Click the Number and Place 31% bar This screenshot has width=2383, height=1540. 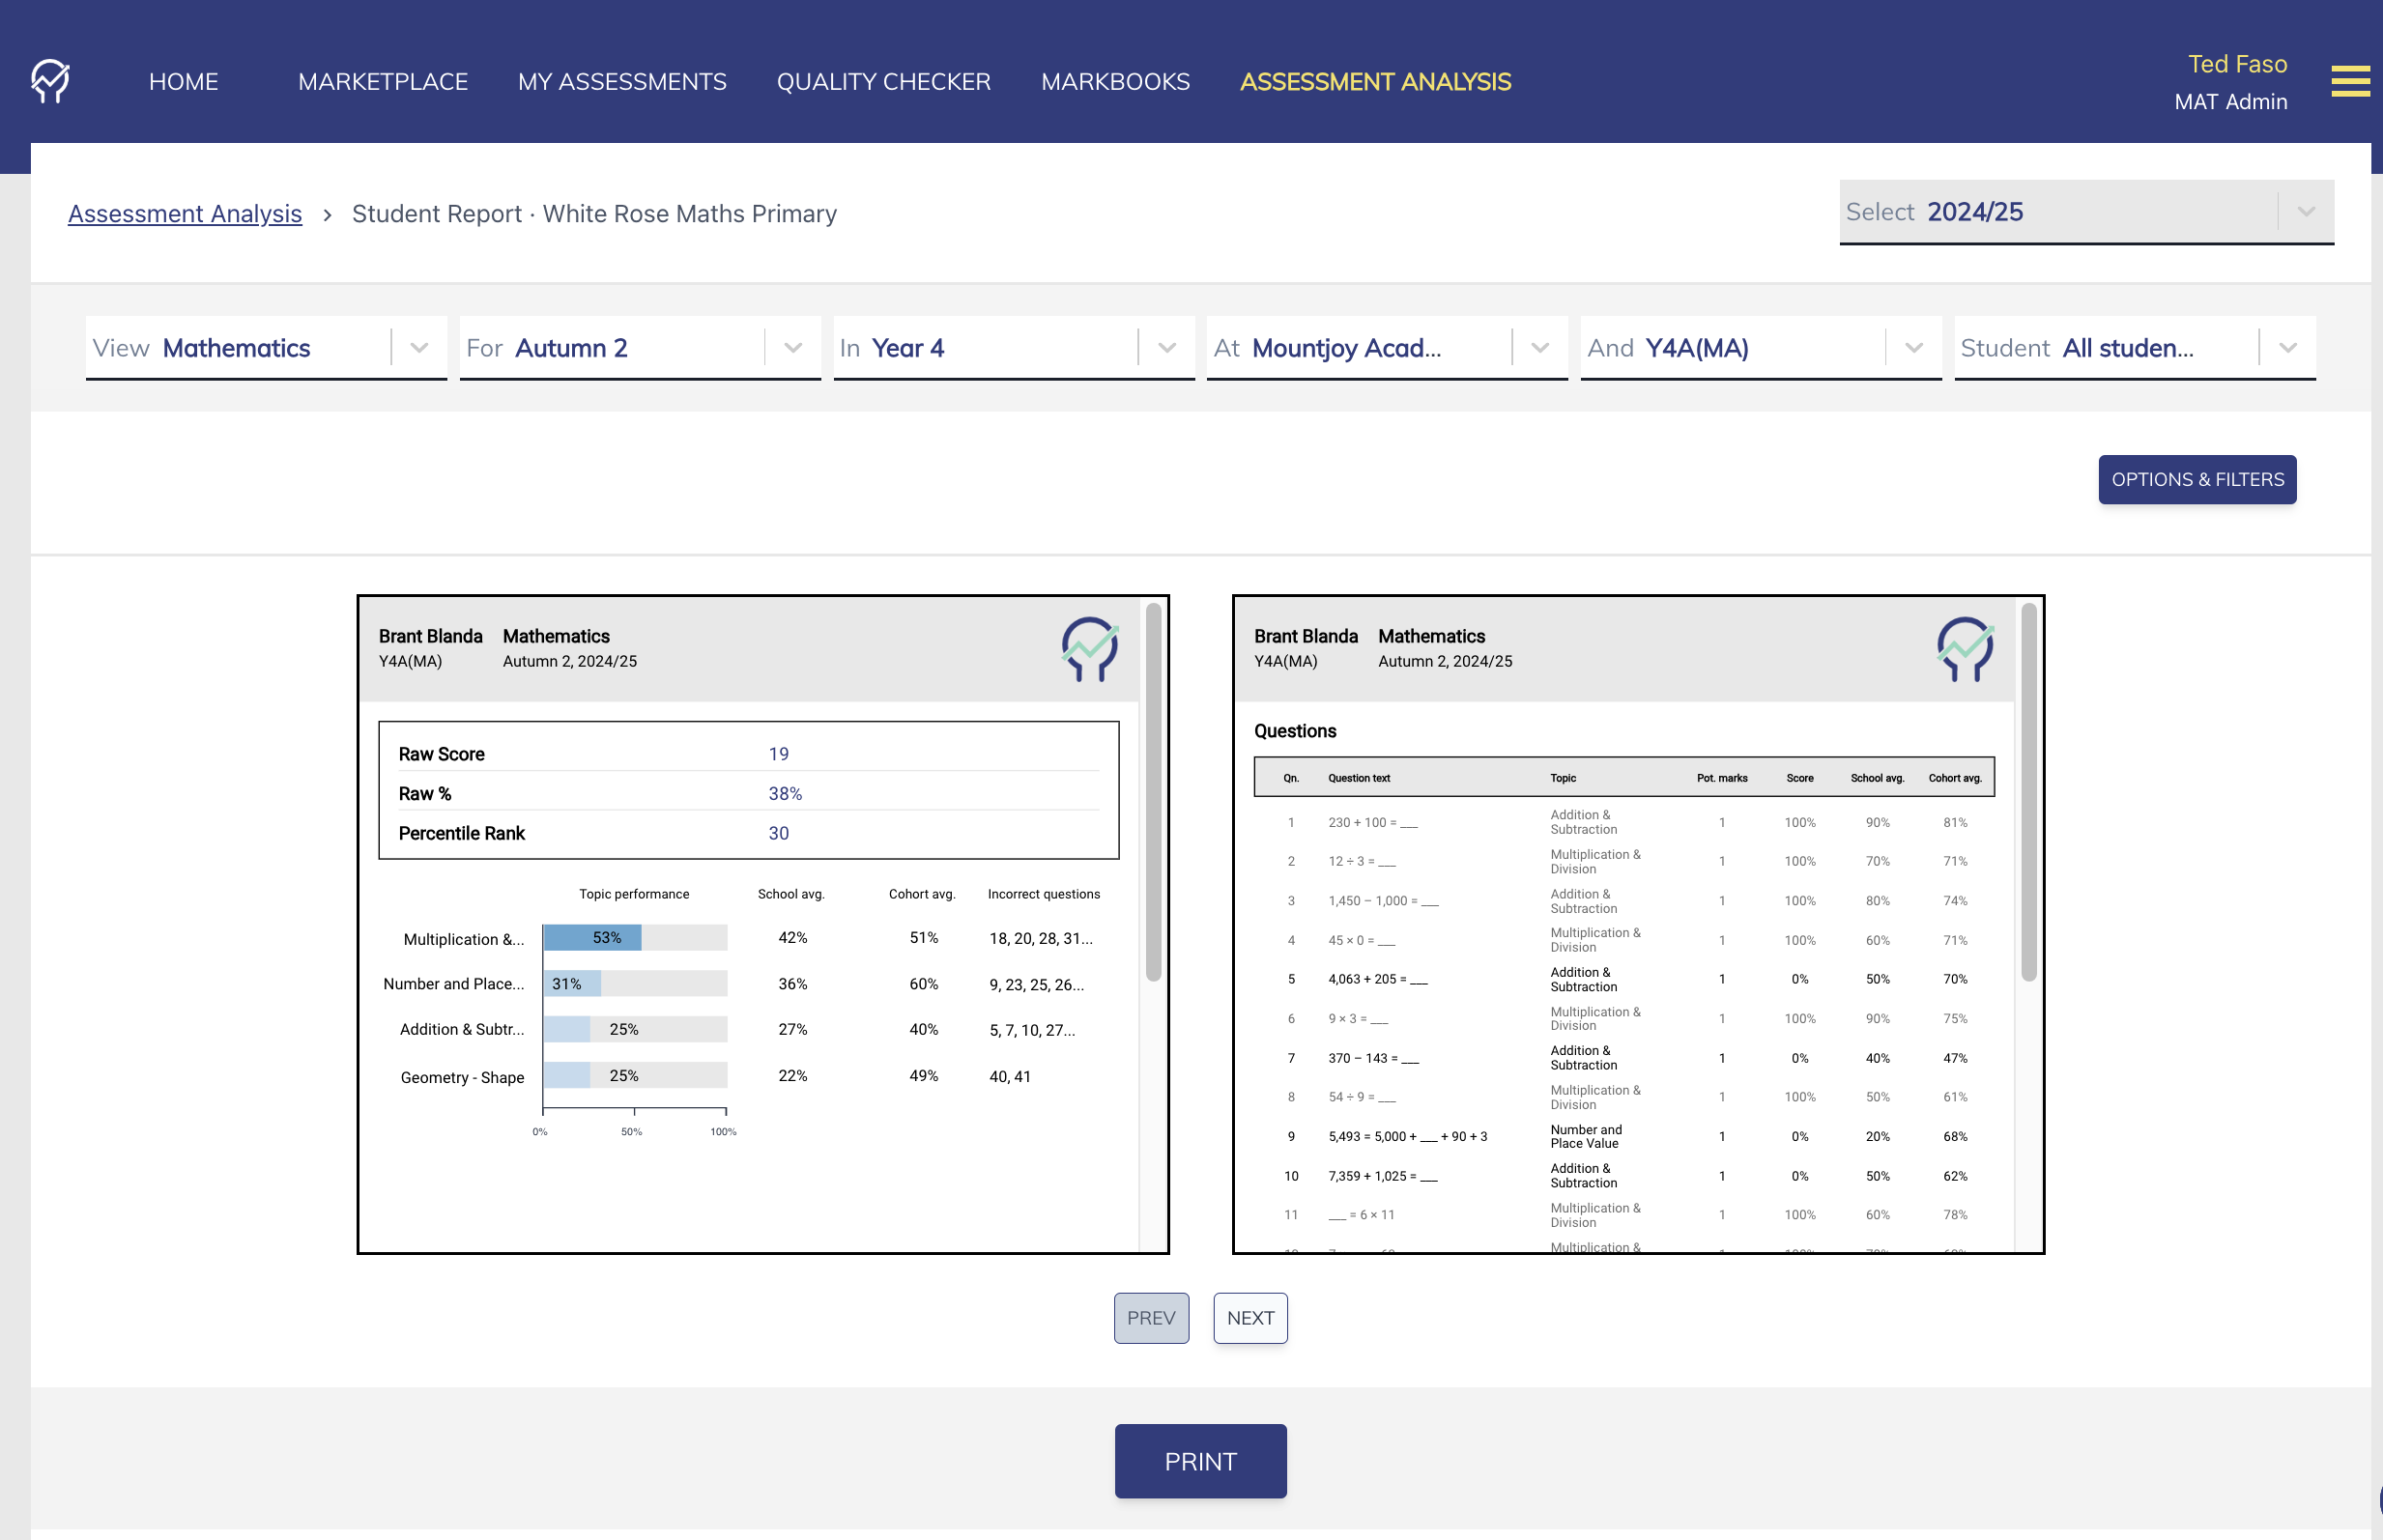click(x=572, y=984)
